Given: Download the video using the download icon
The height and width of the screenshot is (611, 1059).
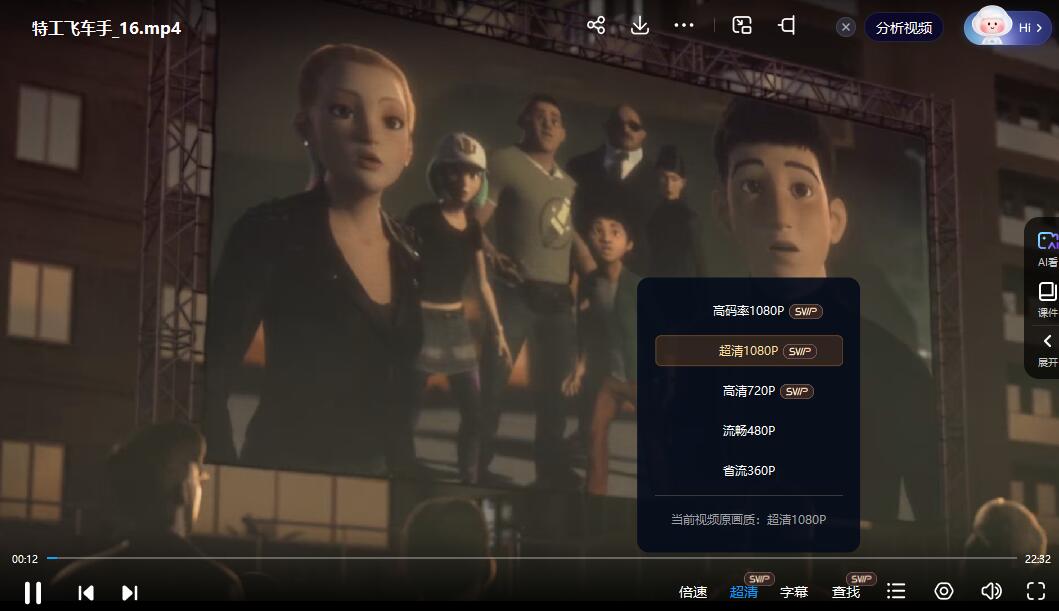Looking at the screenshot, I should click(x=640, y=26).
